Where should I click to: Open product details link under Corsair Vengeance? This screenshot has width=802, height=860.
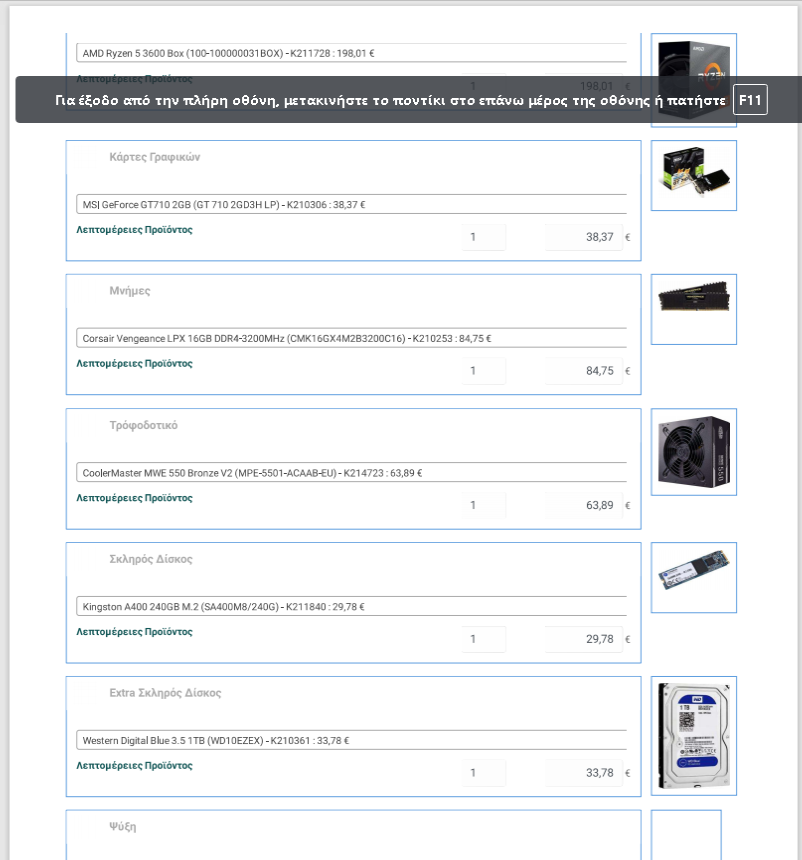click(134, 363)
